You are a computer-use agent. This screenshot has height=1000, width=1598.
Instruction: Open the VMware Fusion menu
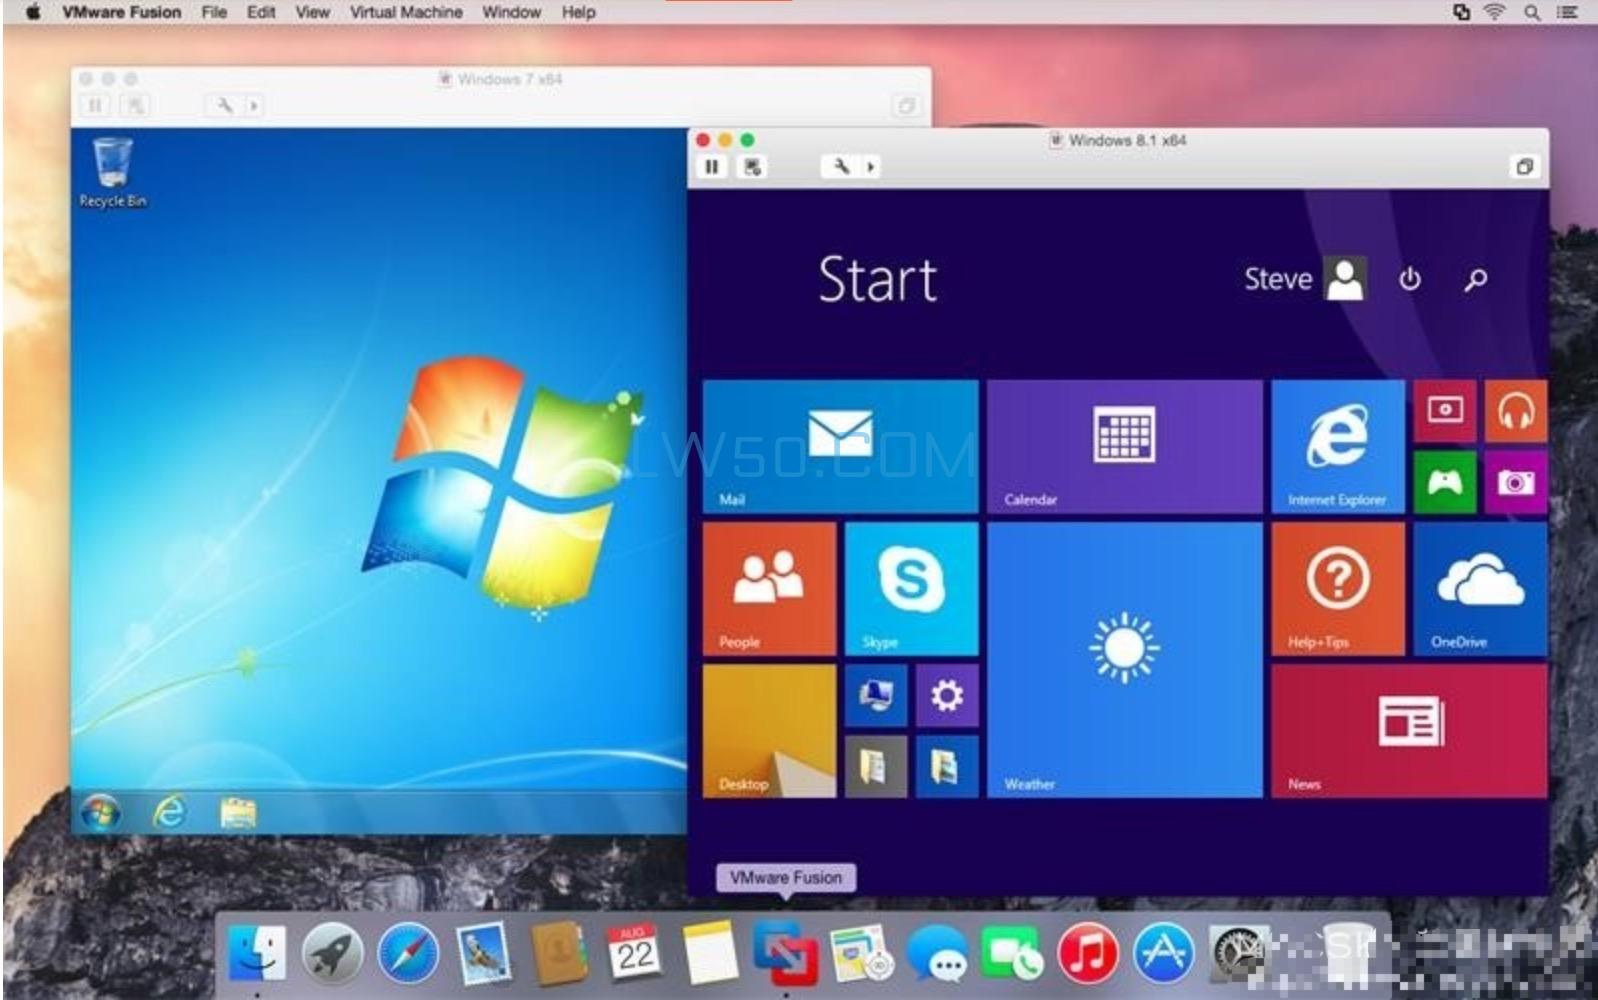[121, 12]
